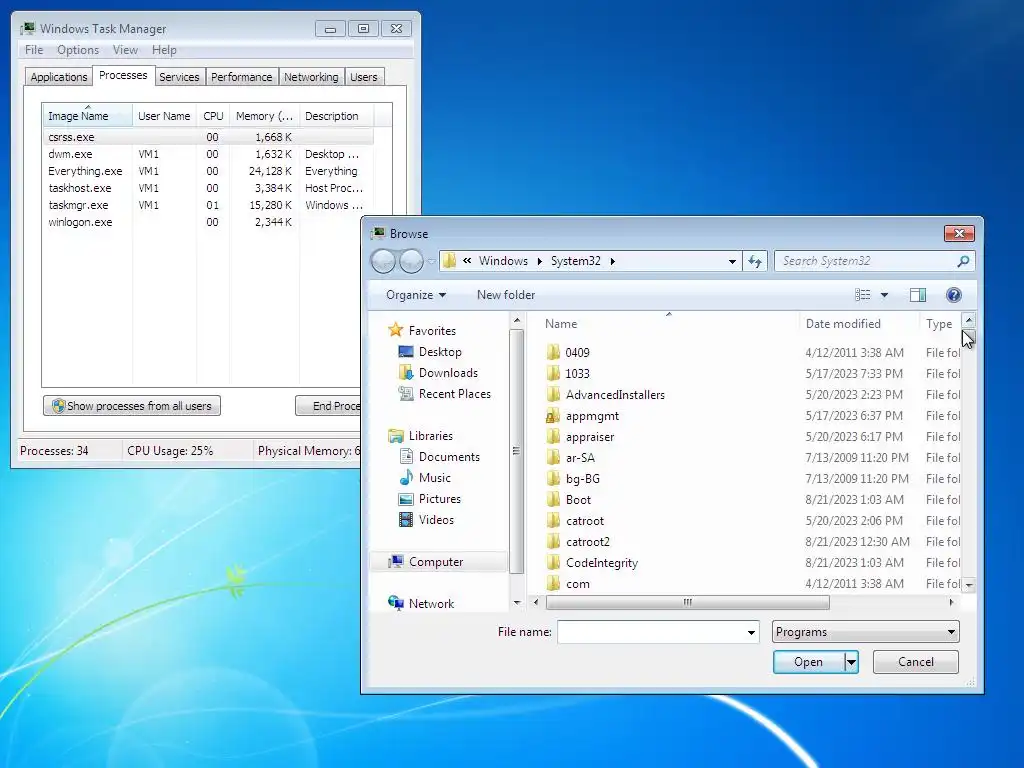Click the search magnifier in Search System32

(x=963, y=261)
